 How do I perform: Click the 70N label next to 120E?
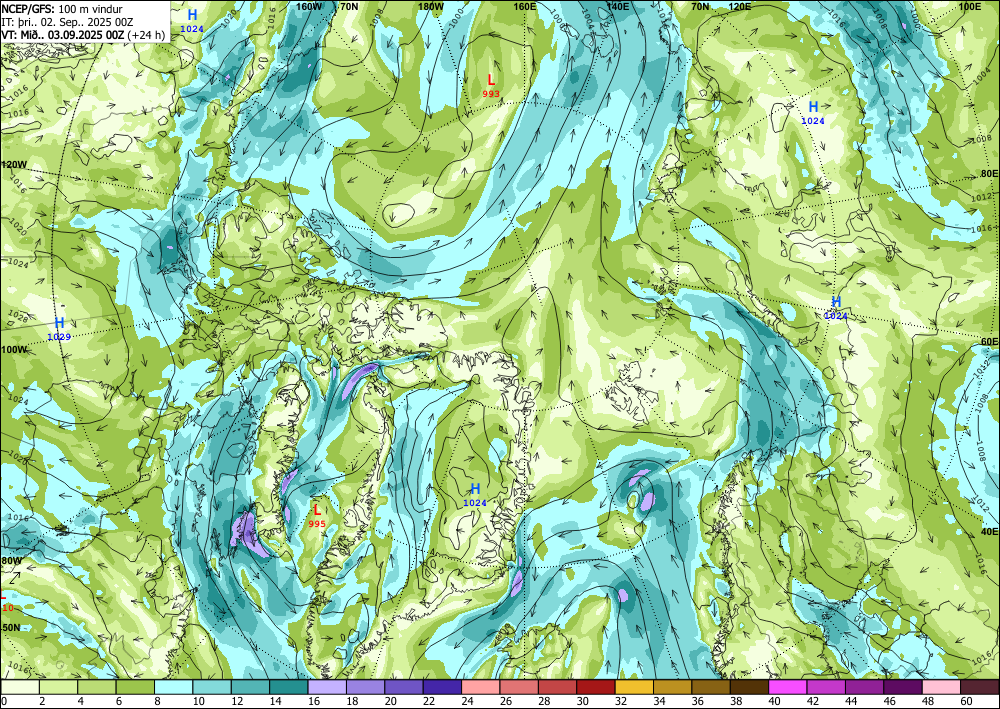tap(700, 6)
